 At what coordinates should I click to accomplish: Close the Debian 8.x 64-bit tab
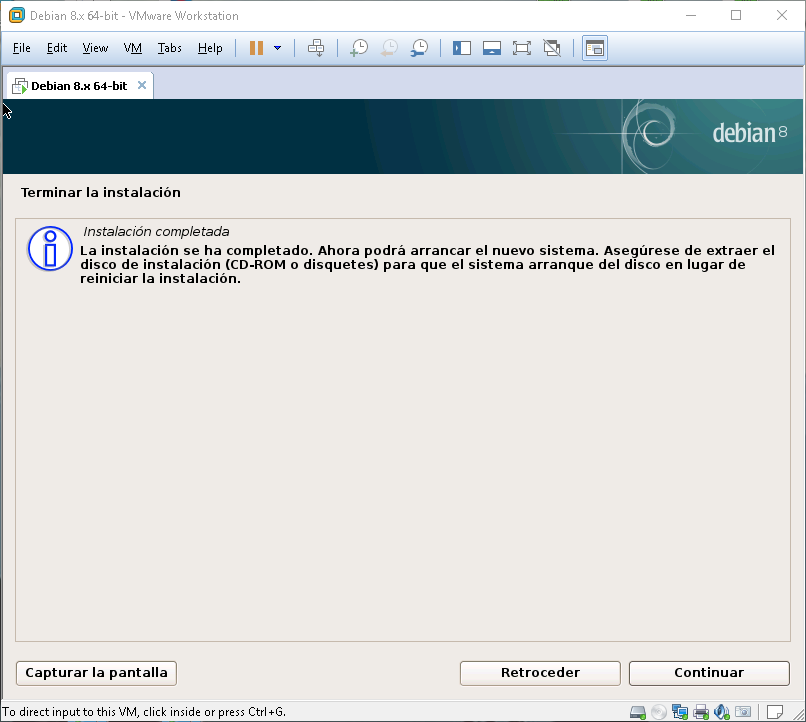142,85
